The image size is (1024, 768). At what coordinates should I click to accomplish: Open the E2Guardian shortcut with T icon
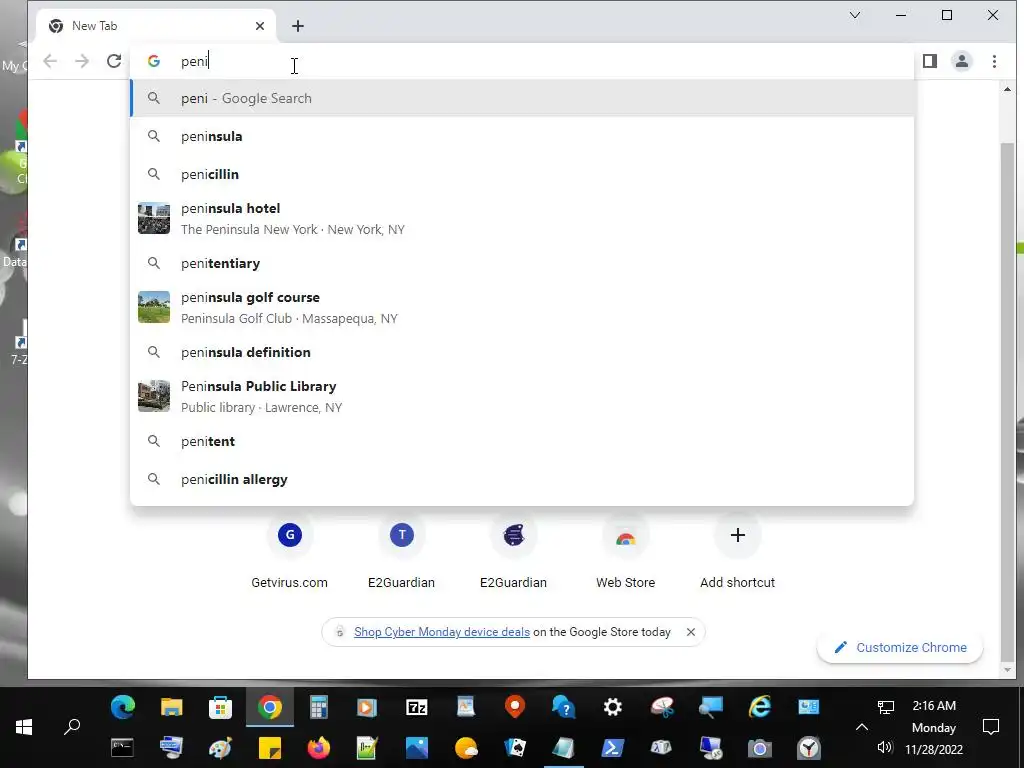pos(402,552)
